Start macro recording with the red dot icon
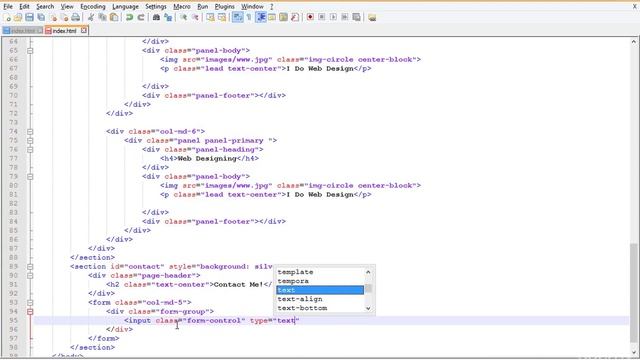This screenshot has width=640, height=360. click(310, 17)
